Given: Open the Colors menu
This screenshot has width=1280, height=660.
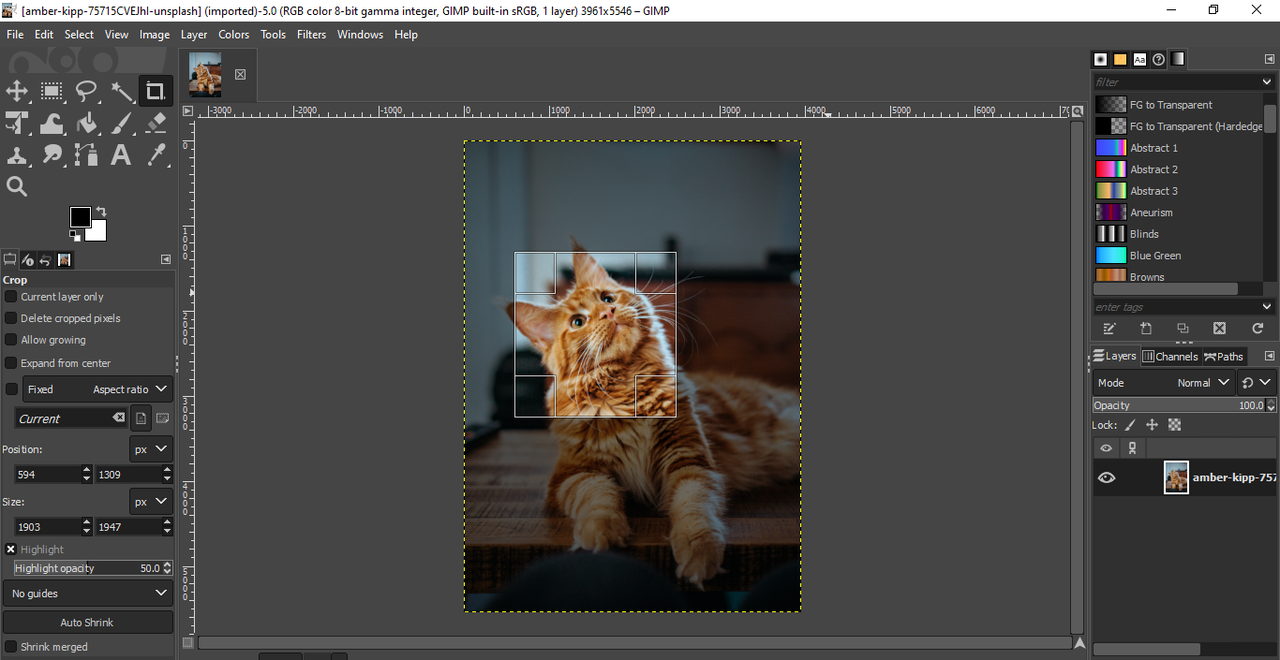Looking at the screenshot, I should pyautogui.click(x=234, y=34).
